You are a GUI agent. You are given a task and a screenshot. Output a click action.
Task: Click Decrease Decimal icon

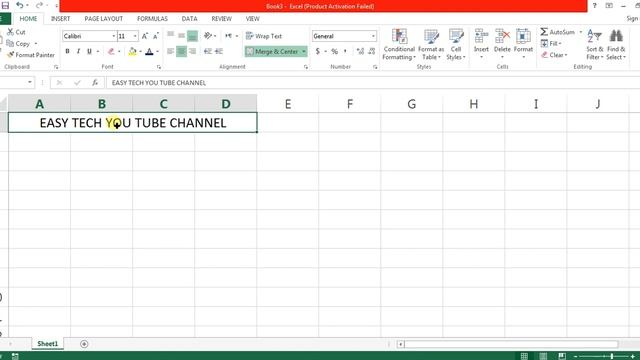(x=371, y=51)
